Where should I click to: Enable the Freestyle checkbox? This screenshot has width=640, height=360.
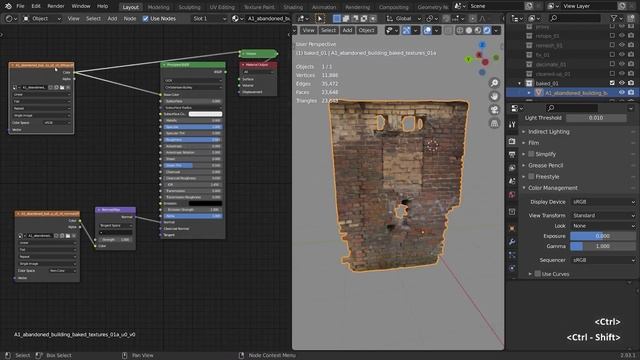tap(531, 176)
